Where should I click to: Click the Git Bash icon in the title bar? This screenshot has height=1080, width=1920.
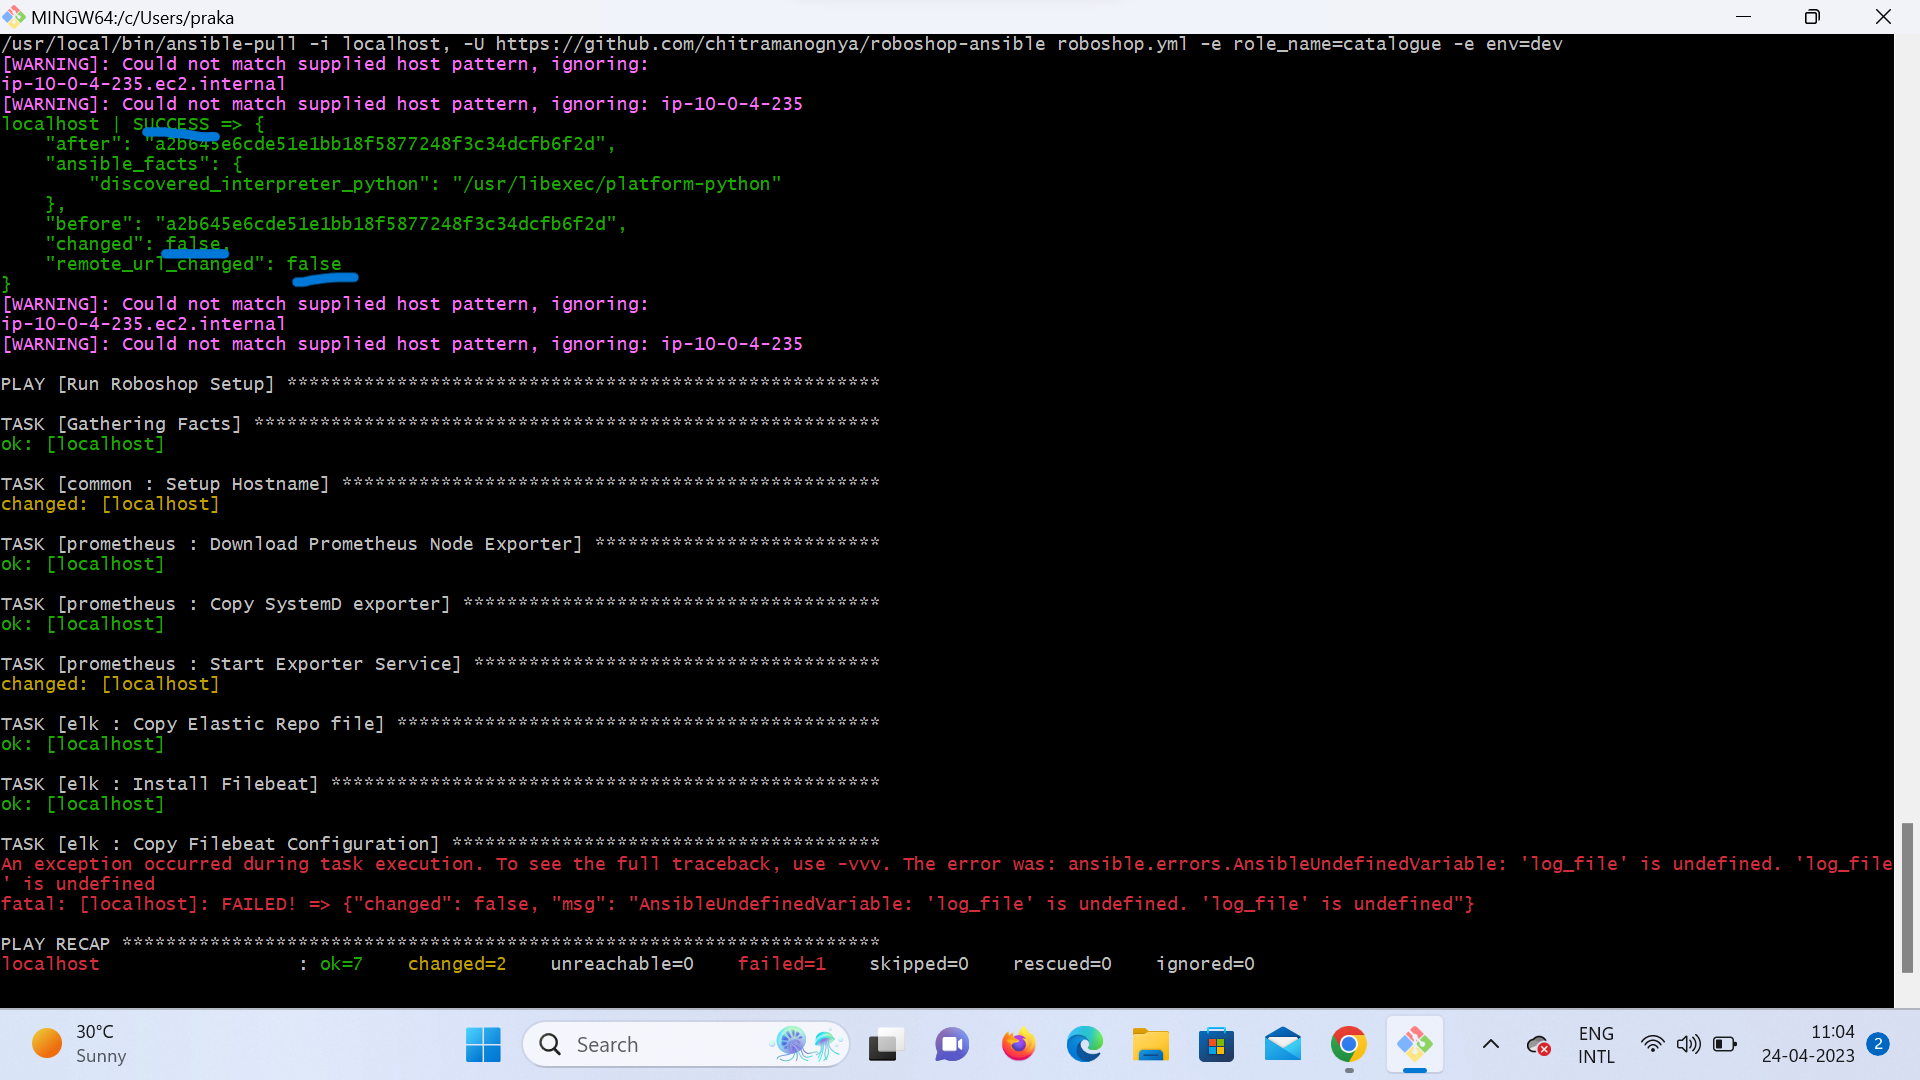tap(14, 17)
